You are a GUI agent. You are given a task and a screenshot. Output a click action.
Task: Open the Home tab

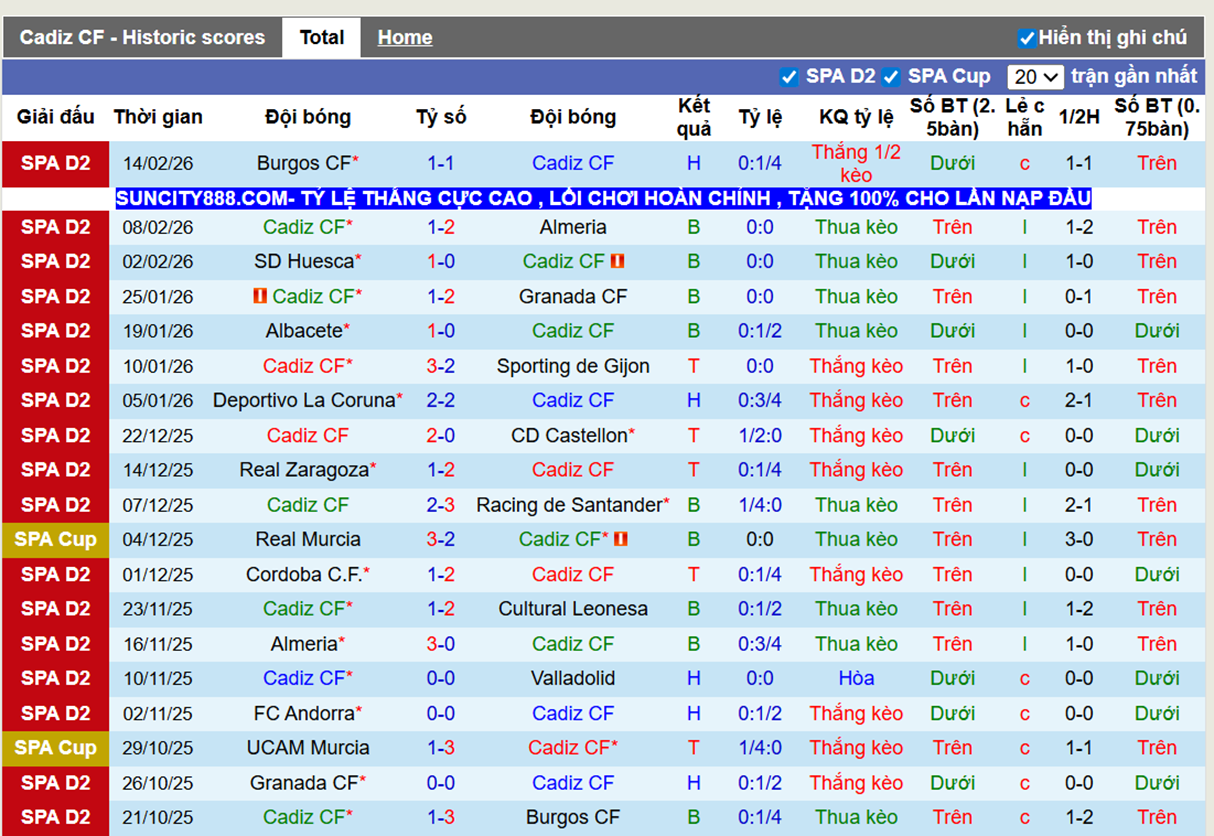coord(405,38)
